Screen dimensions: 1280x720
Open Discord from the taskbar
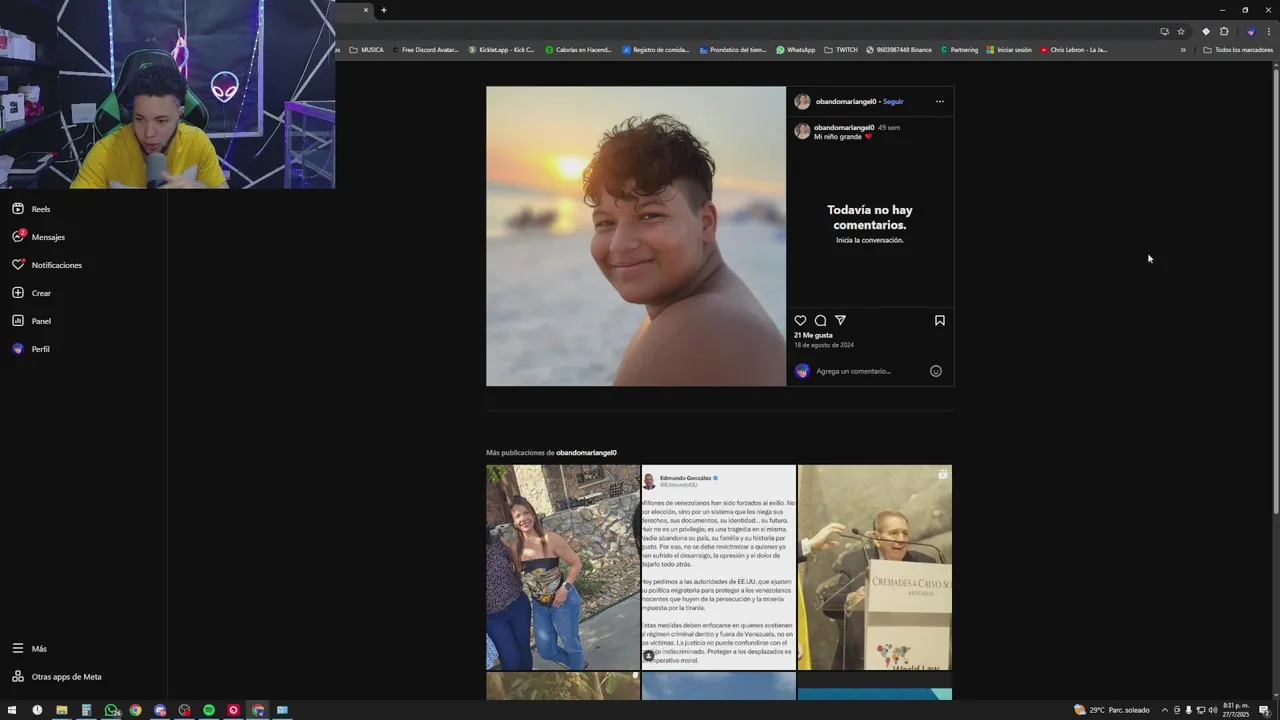(160, 710)
